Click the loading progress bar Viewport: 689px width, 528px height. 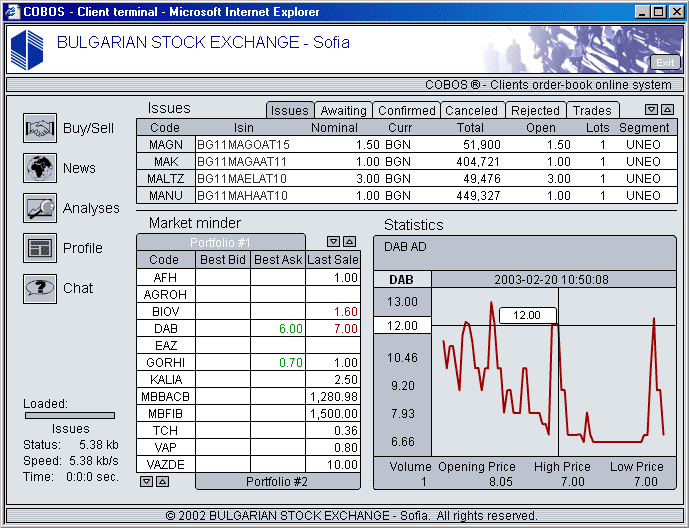coord(69,415)
